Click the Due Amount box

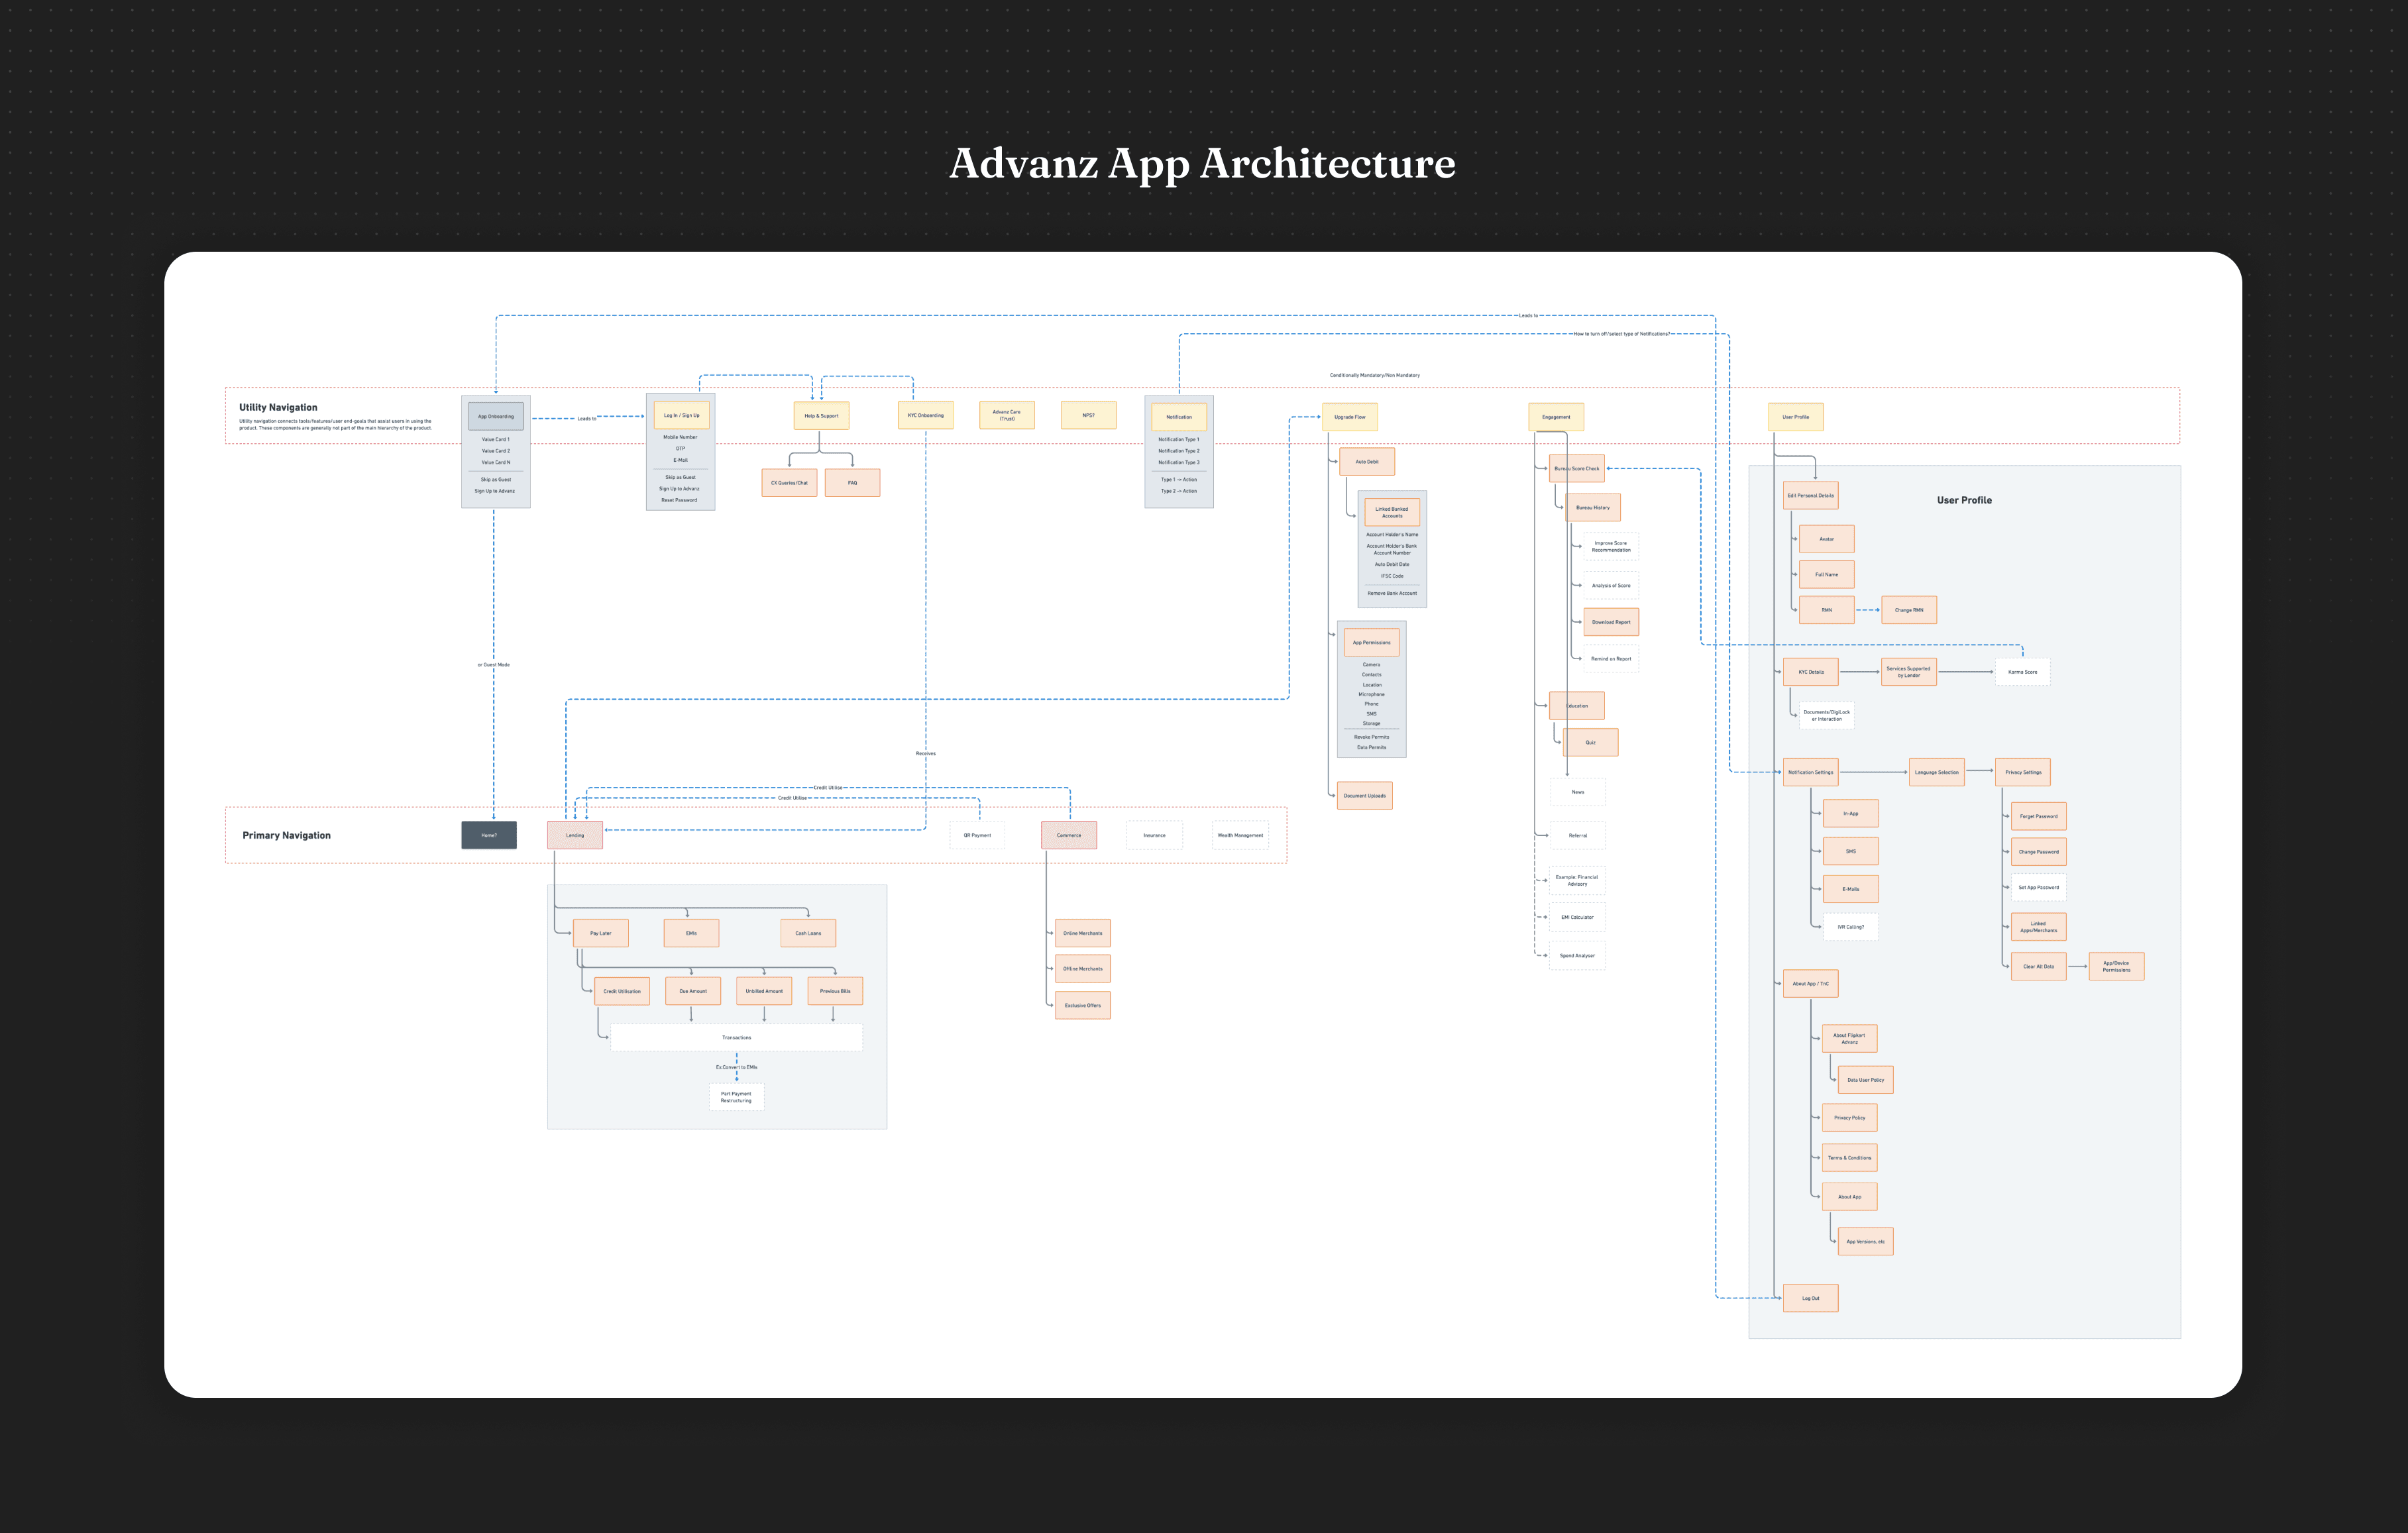[693, 991]
